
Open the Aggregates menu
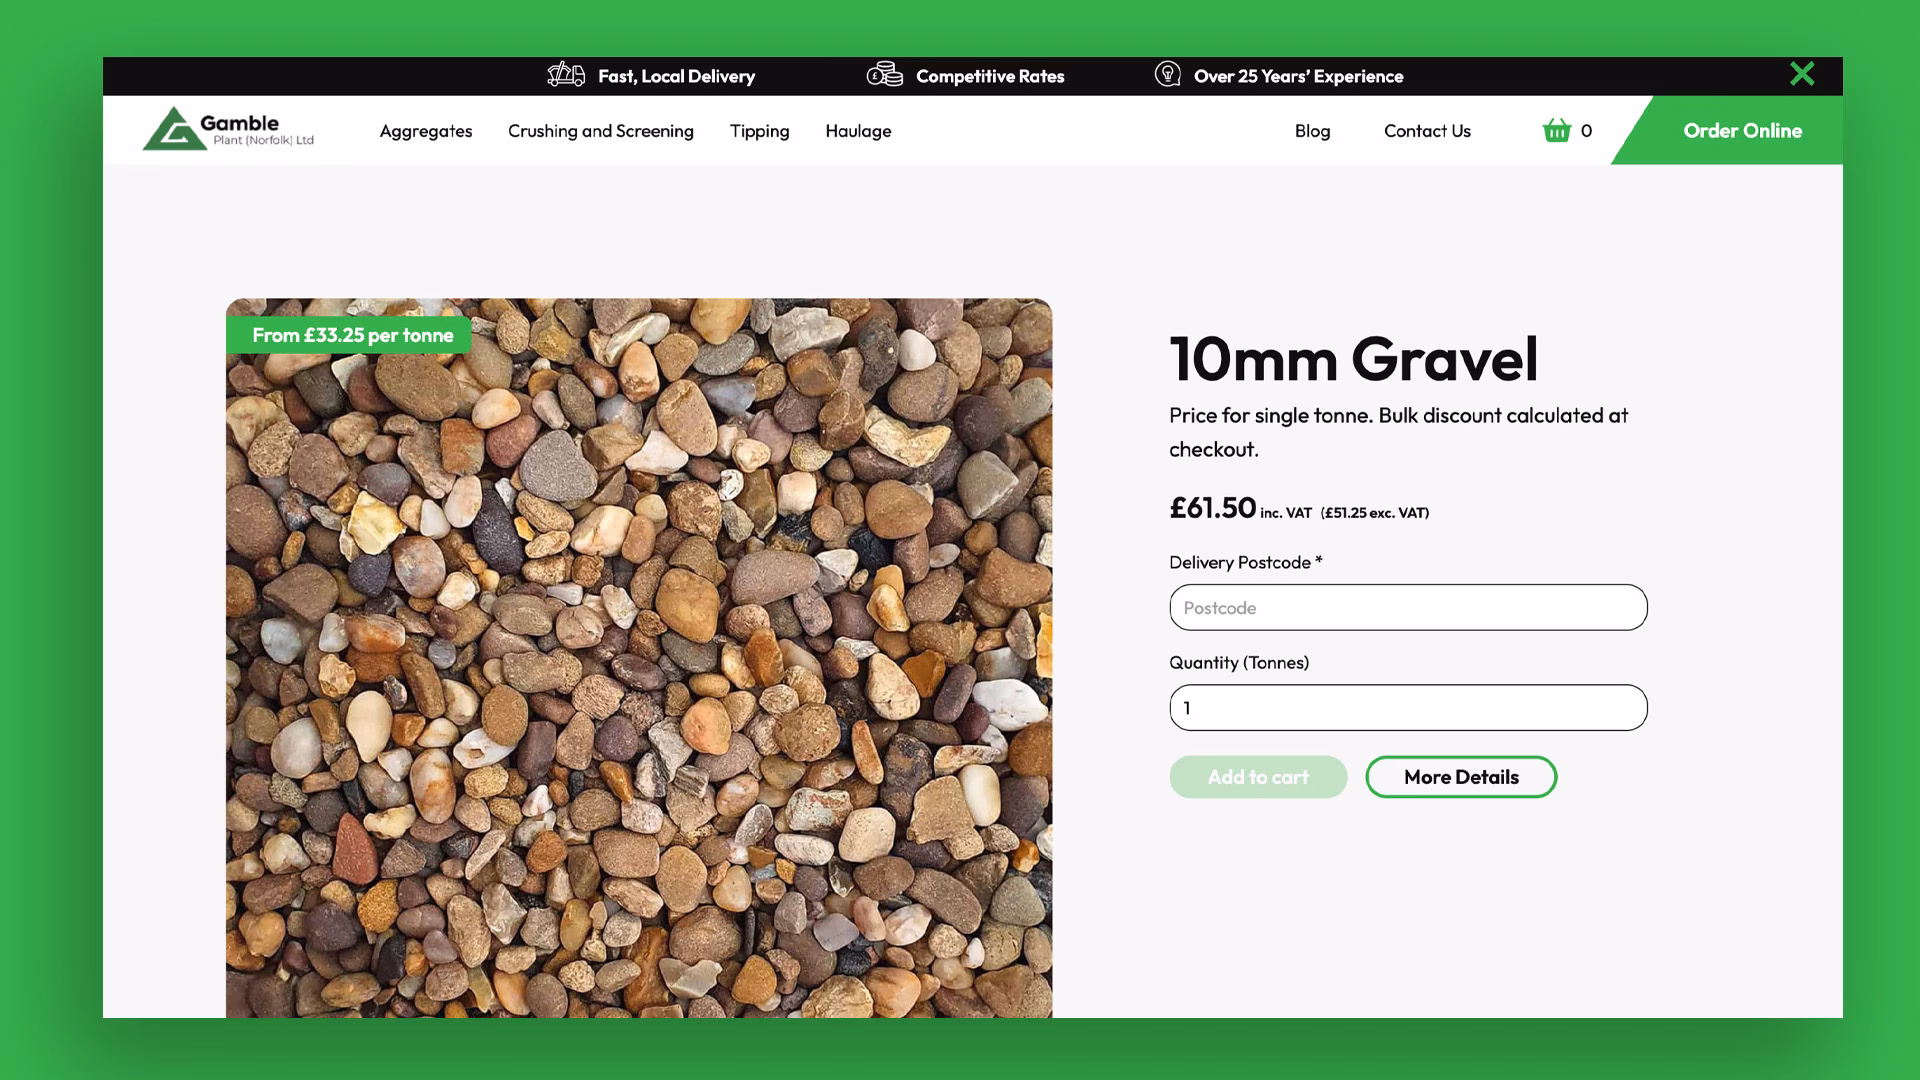(x=425, y=131)
